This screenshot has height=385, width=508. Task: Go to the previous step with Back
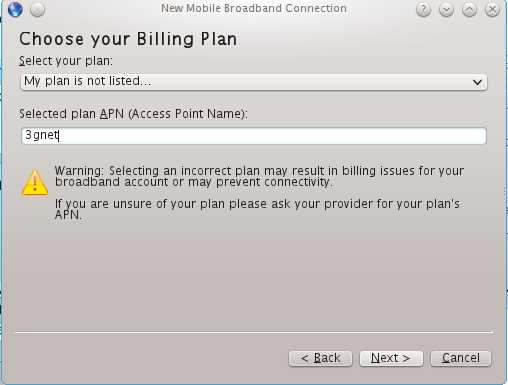(x=320, y=359)
